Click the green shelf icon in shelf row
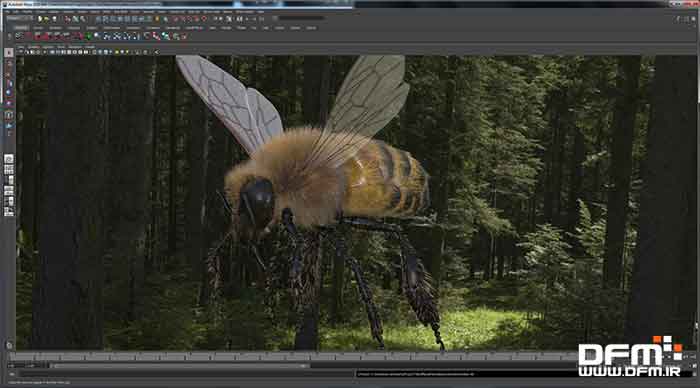700x388 pixels. (88, 36)
